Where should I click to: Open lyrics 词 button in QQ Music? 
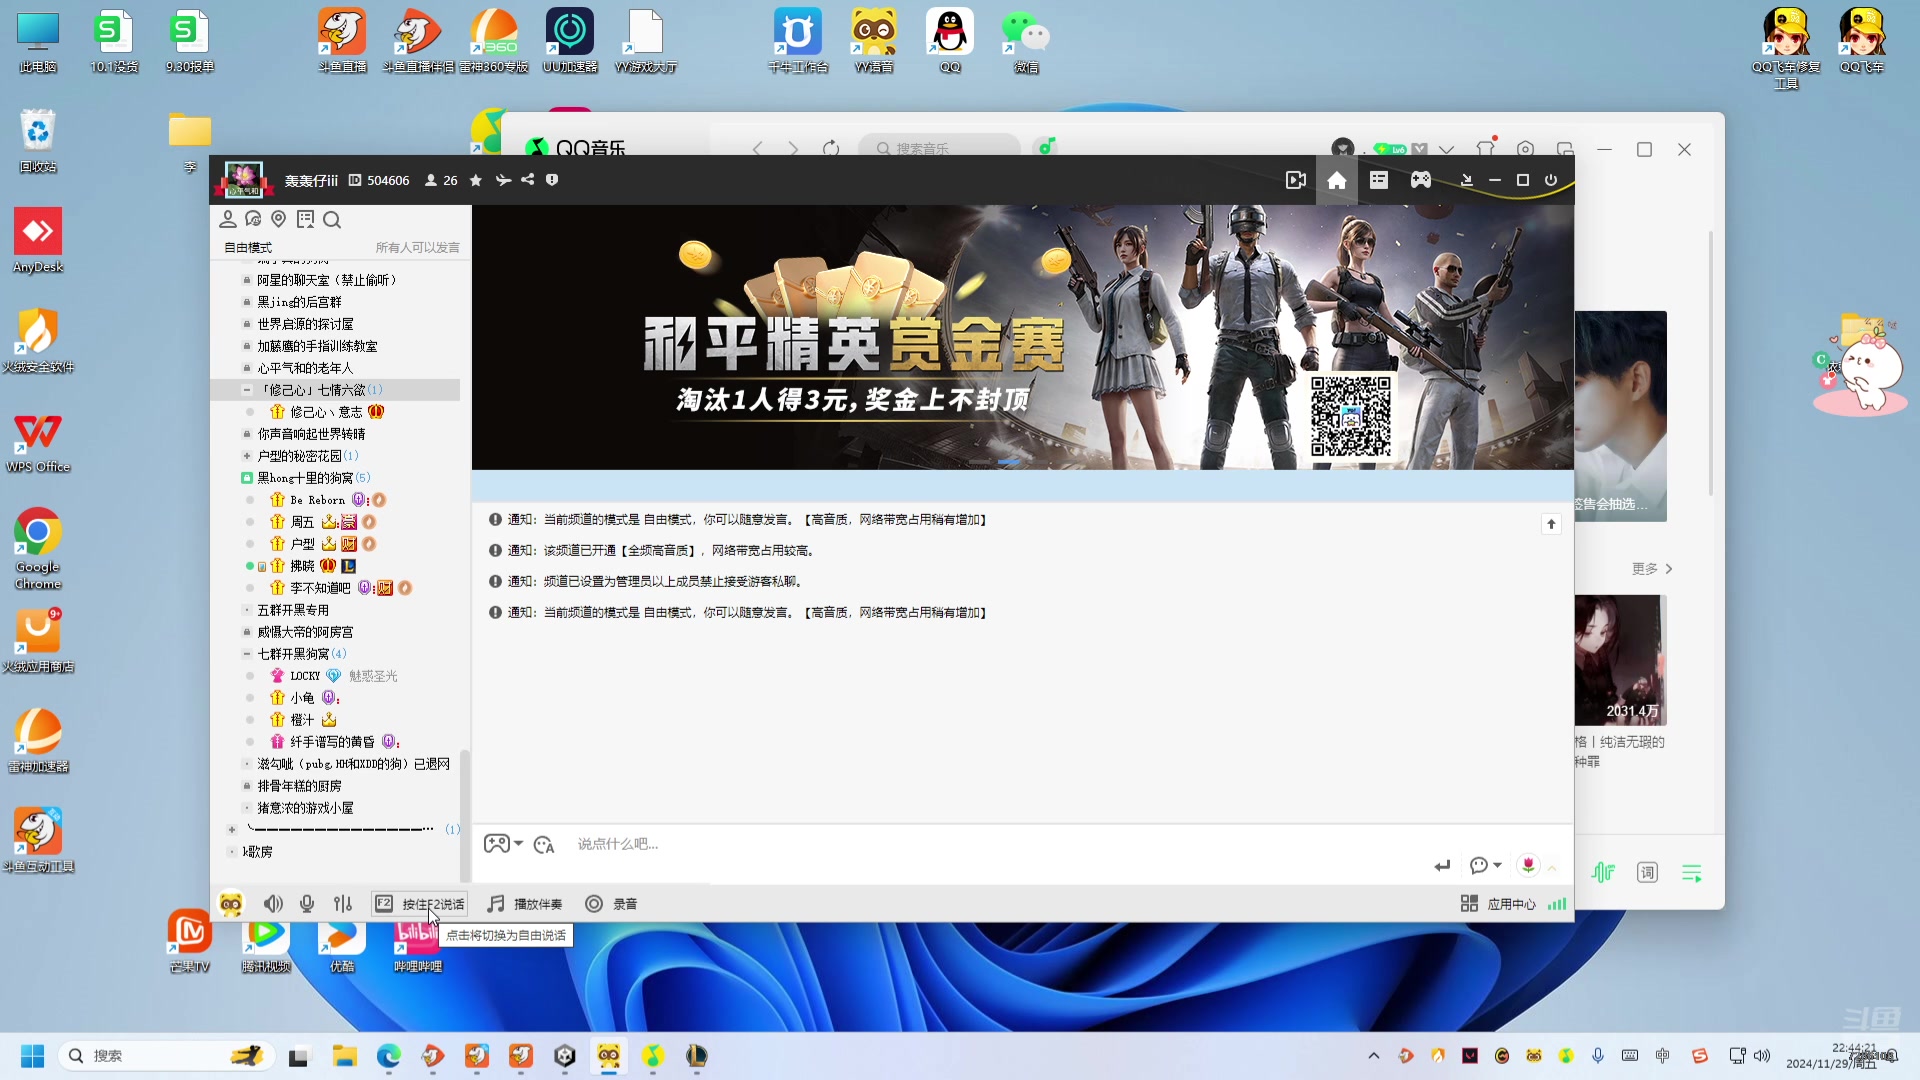point(1647,873)
